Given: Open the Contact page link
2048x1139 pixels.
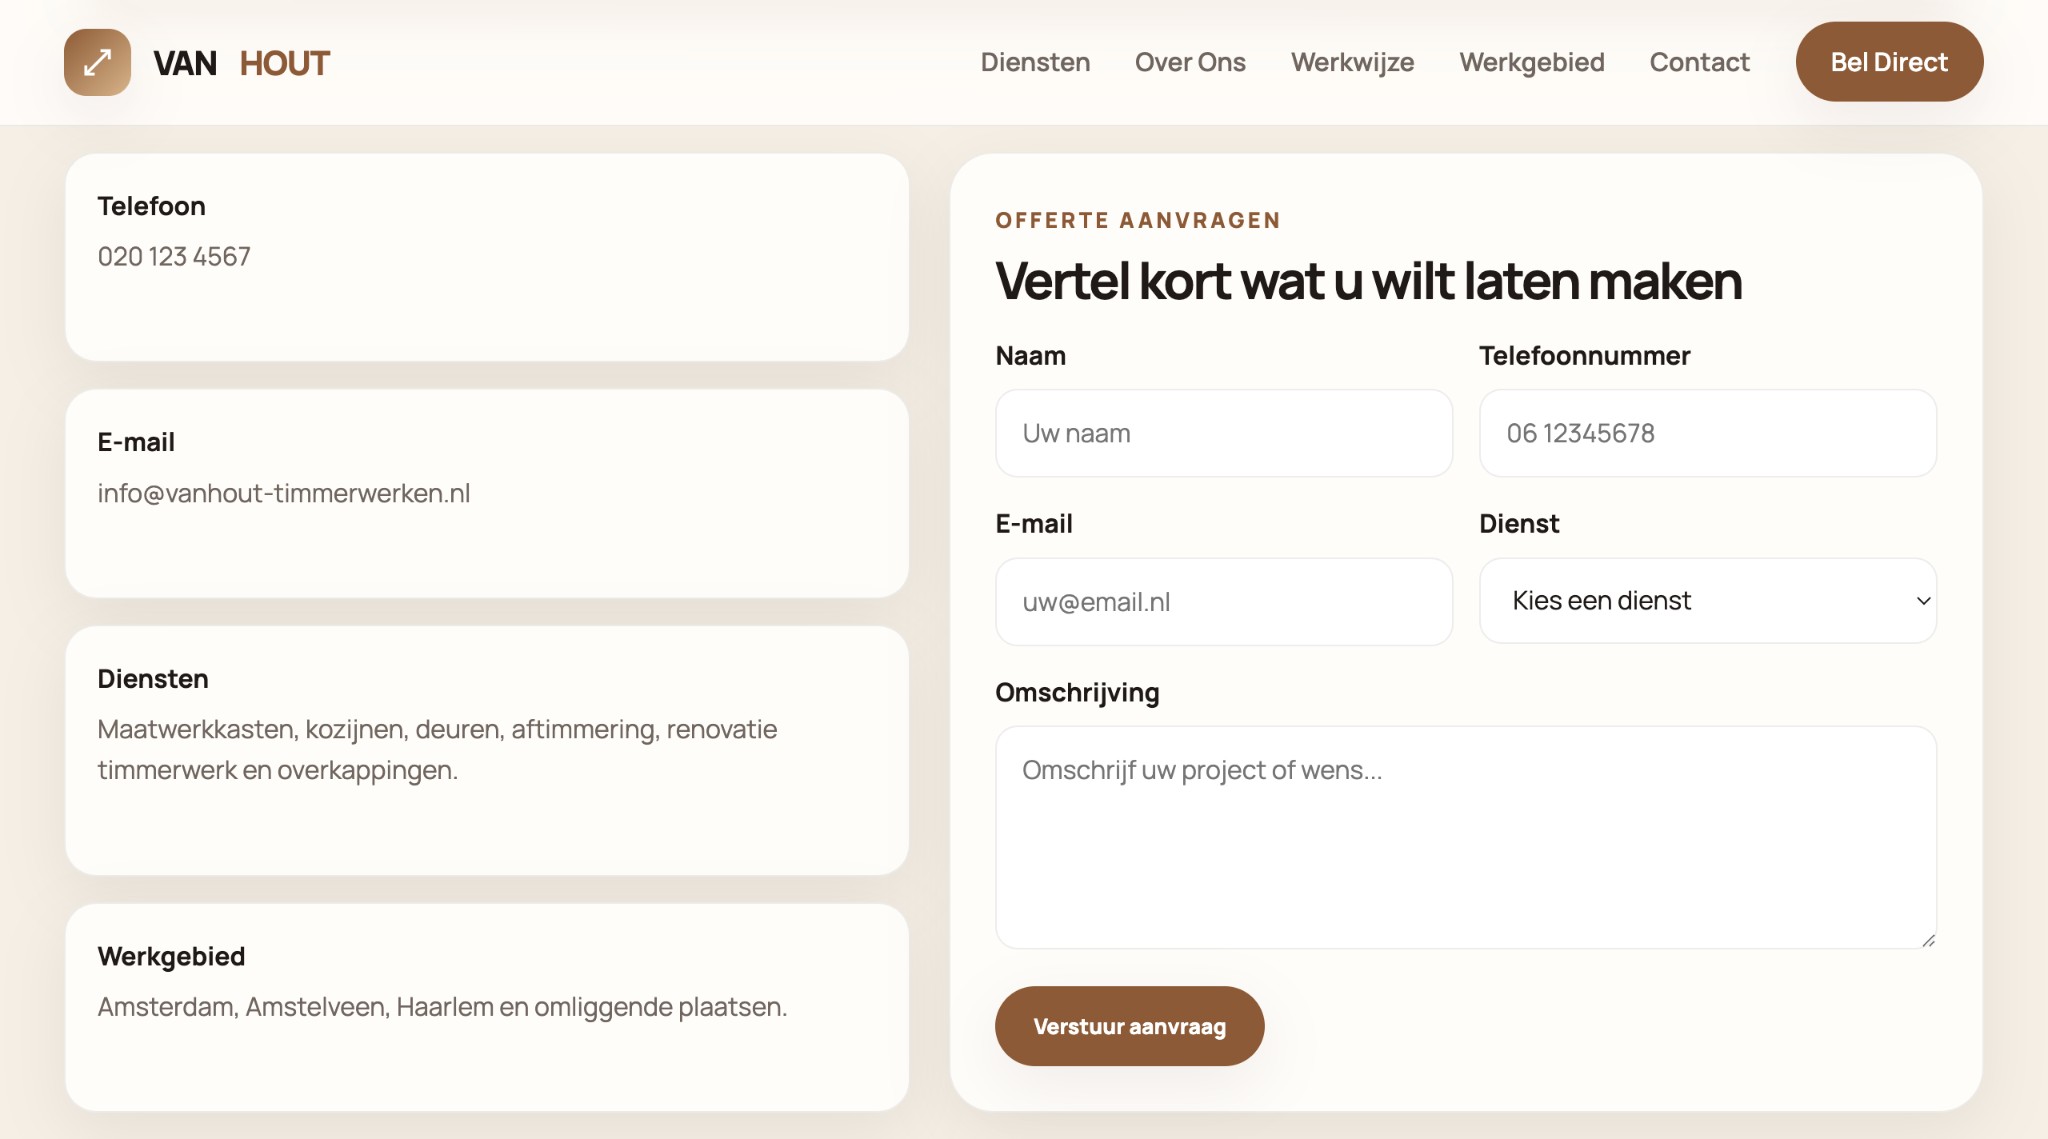Looking at the screenshot, I should coord(1699,62).
